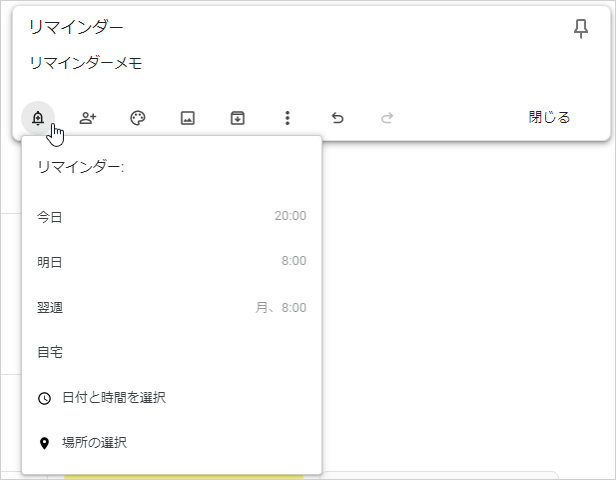Archive the note with the archive icon
This screenshot has height=480, width=616.
click(x=237, y=118)
